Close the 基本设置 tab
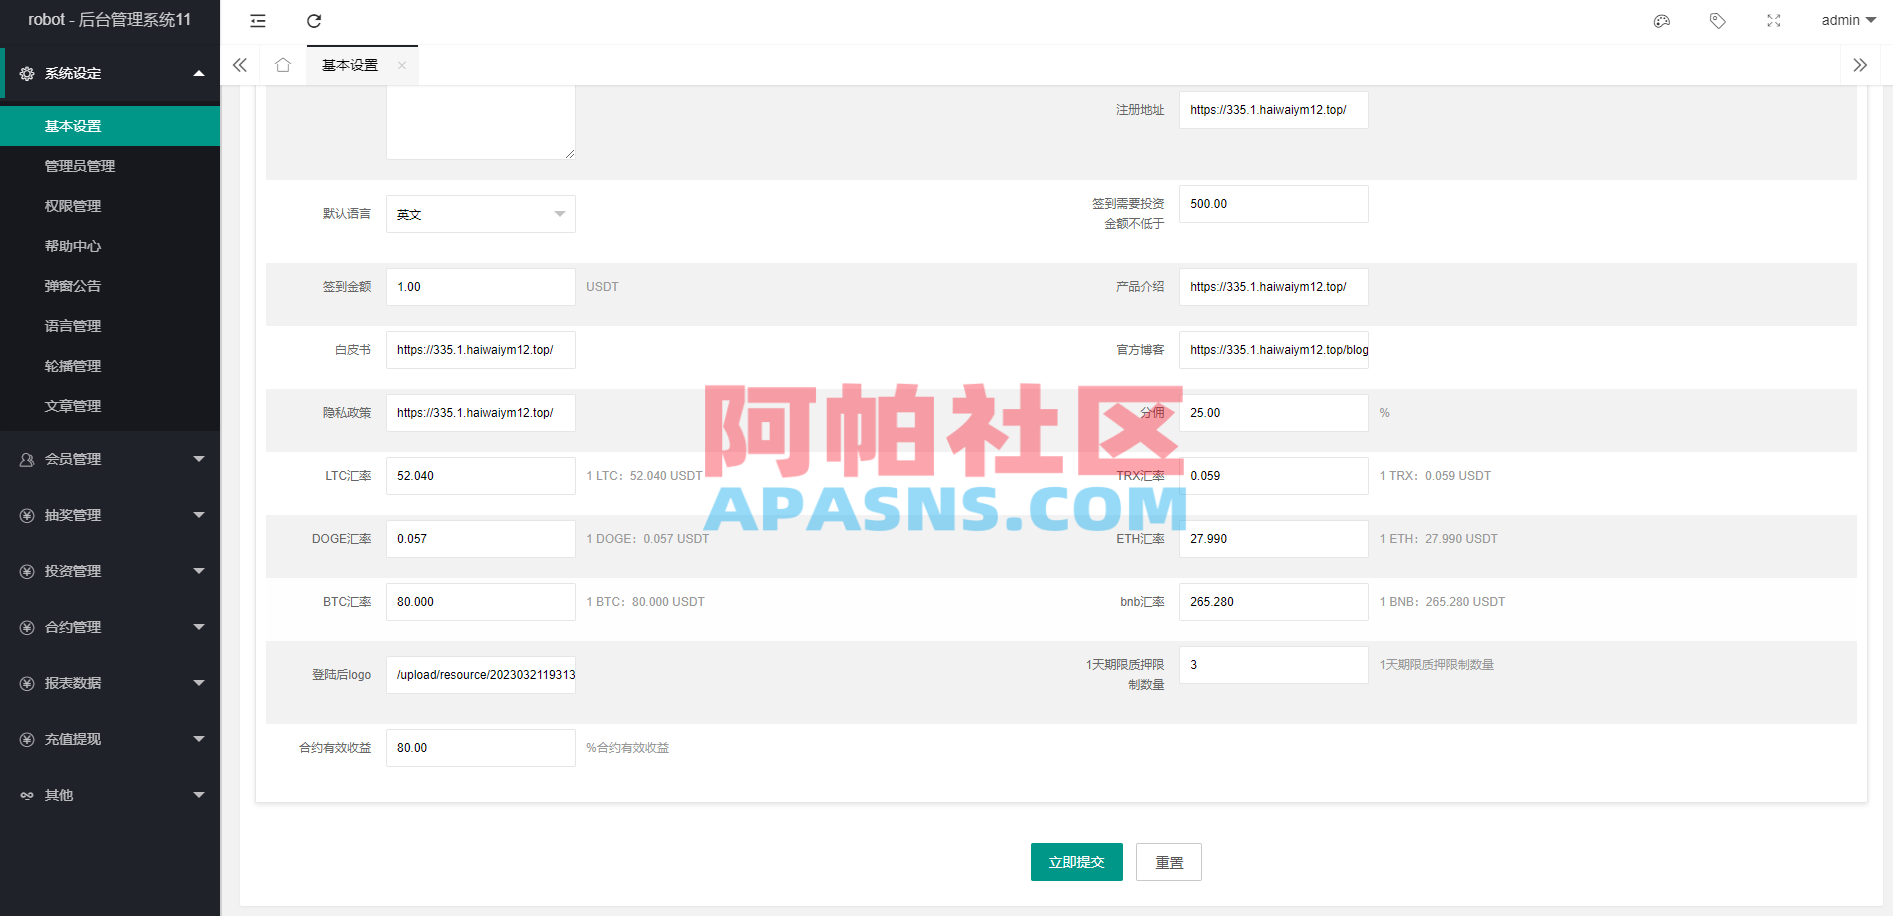This screenshot has height=916, width=1893. point(402,65)
